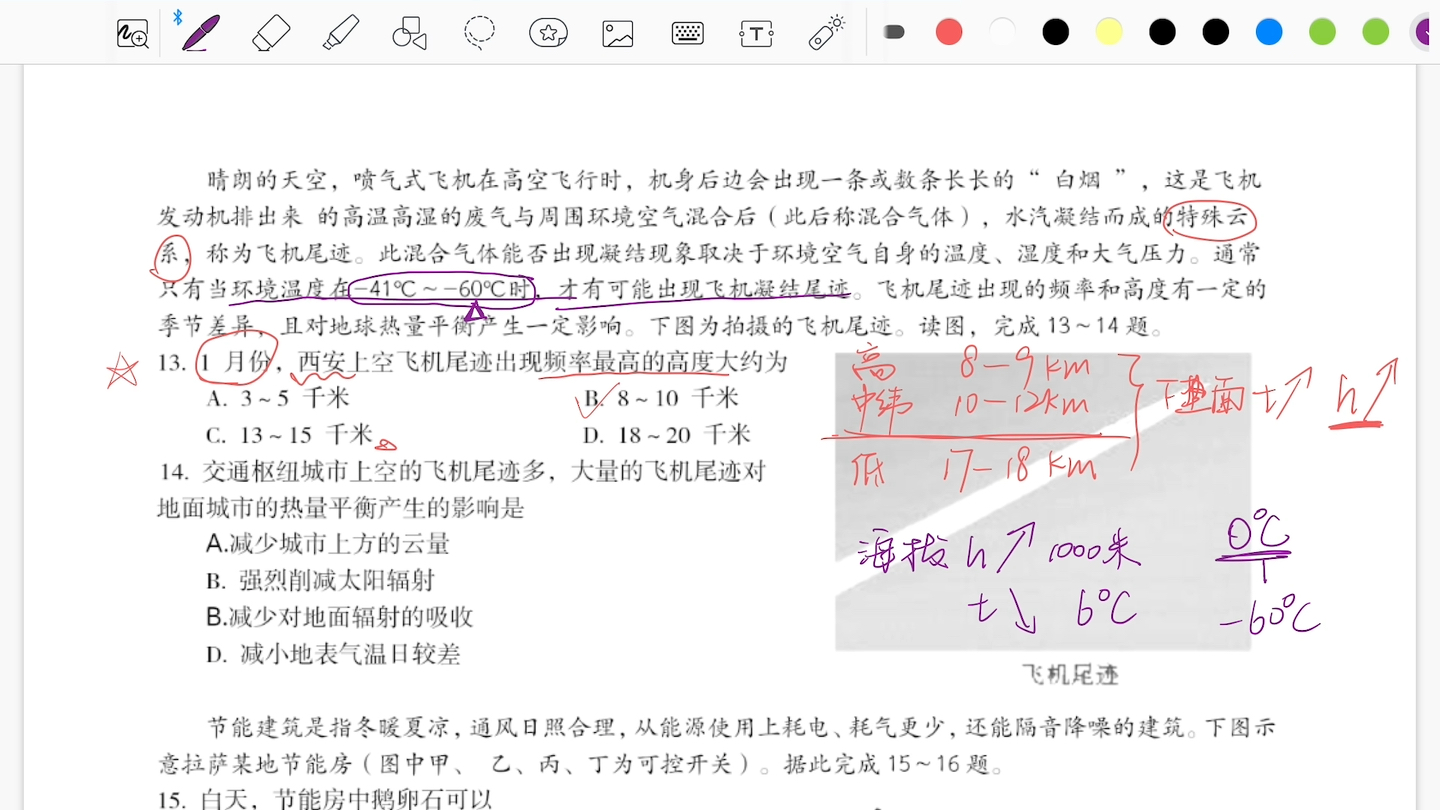1440x810 pixels.
Task: Click answer option A. 3~5 千米
Action: point(278,398)
